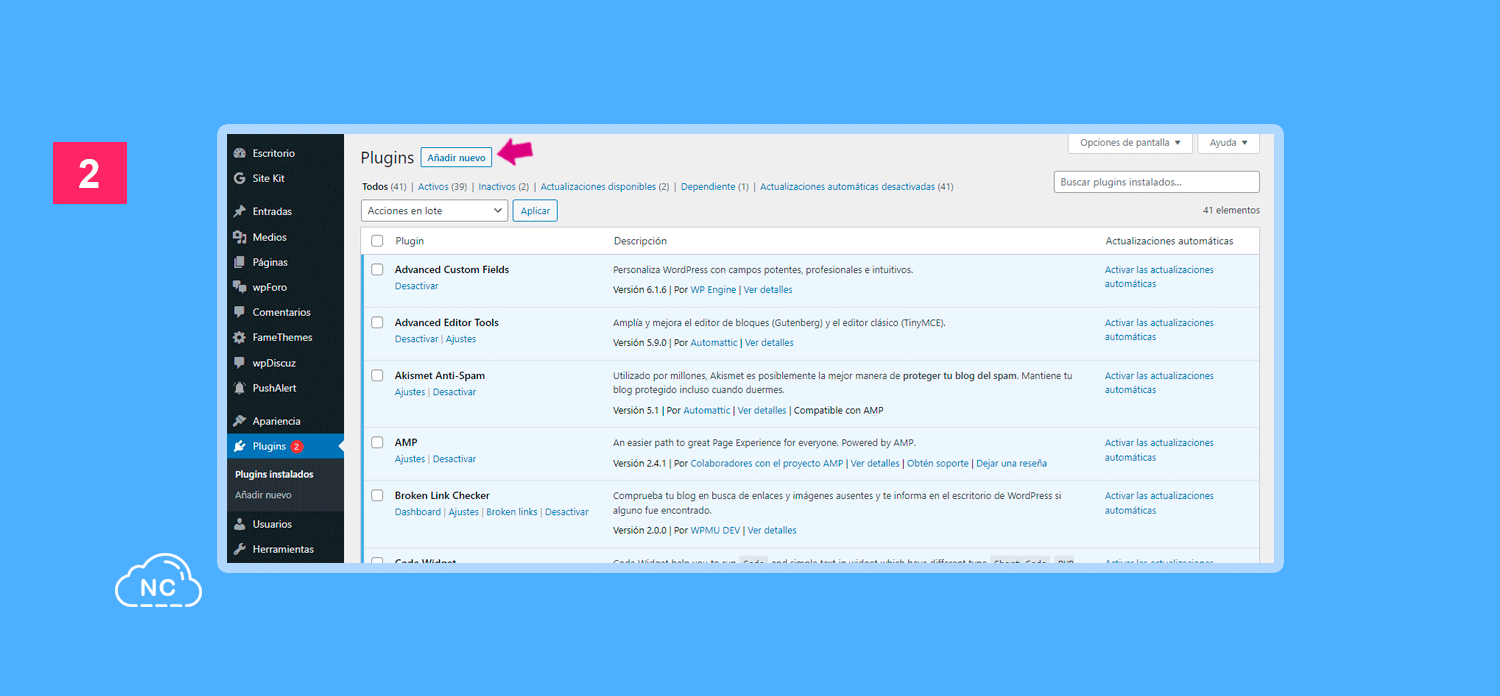Click the red Plugins update count badge
Screen dimensions: 1500x696
tap(297, 446)
